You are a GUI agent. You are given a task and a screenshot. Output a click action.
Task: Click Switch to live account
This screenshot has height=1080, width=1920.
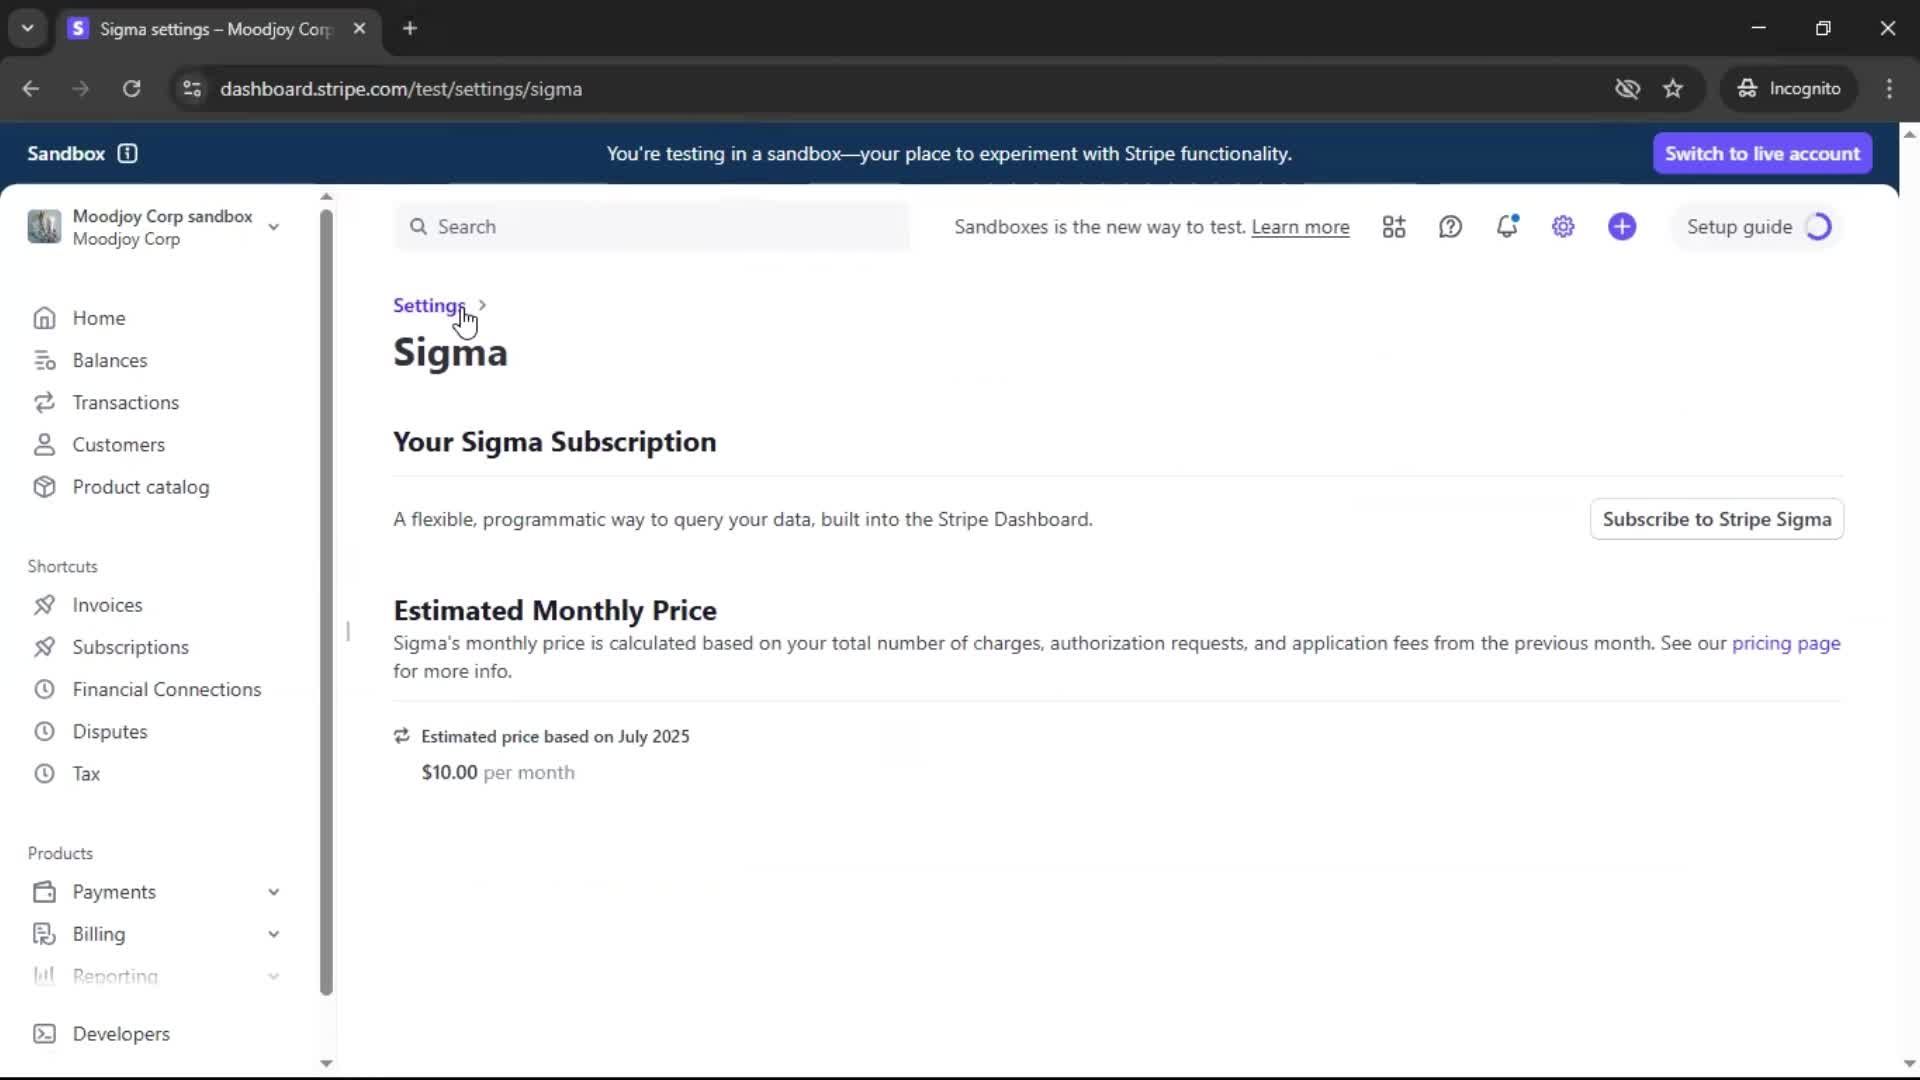tap(1762, 153)
